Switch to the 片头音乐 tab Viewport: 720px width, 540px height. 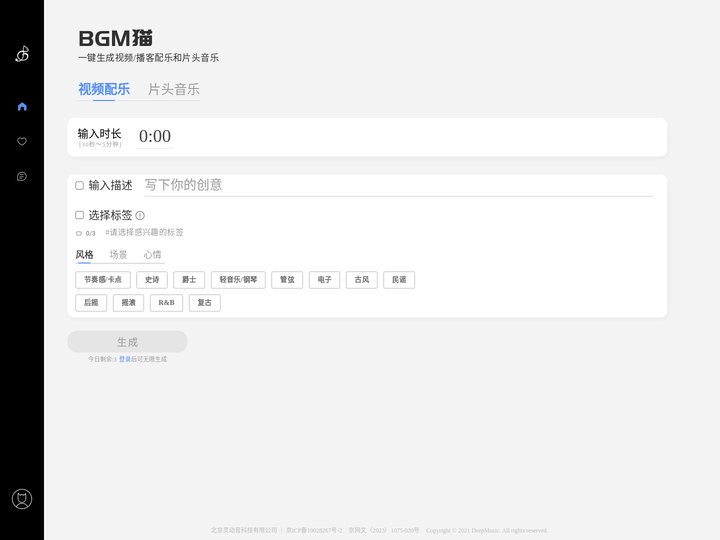tap(174, 89)
